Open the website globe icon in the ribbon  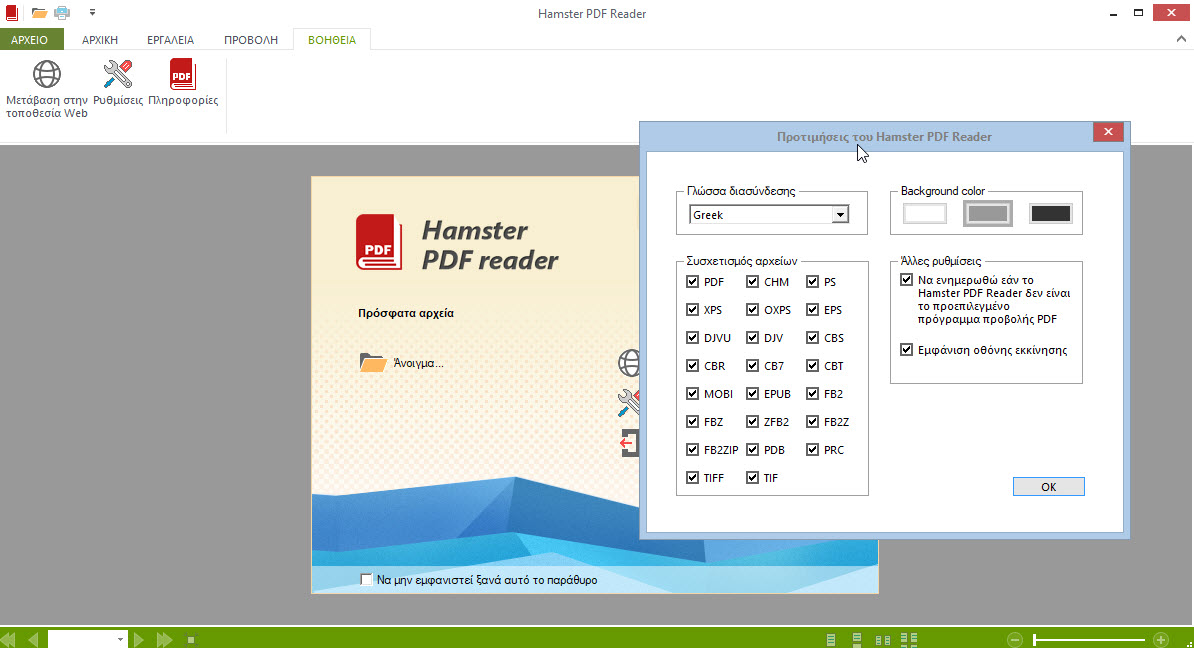(x=46, y=75)
